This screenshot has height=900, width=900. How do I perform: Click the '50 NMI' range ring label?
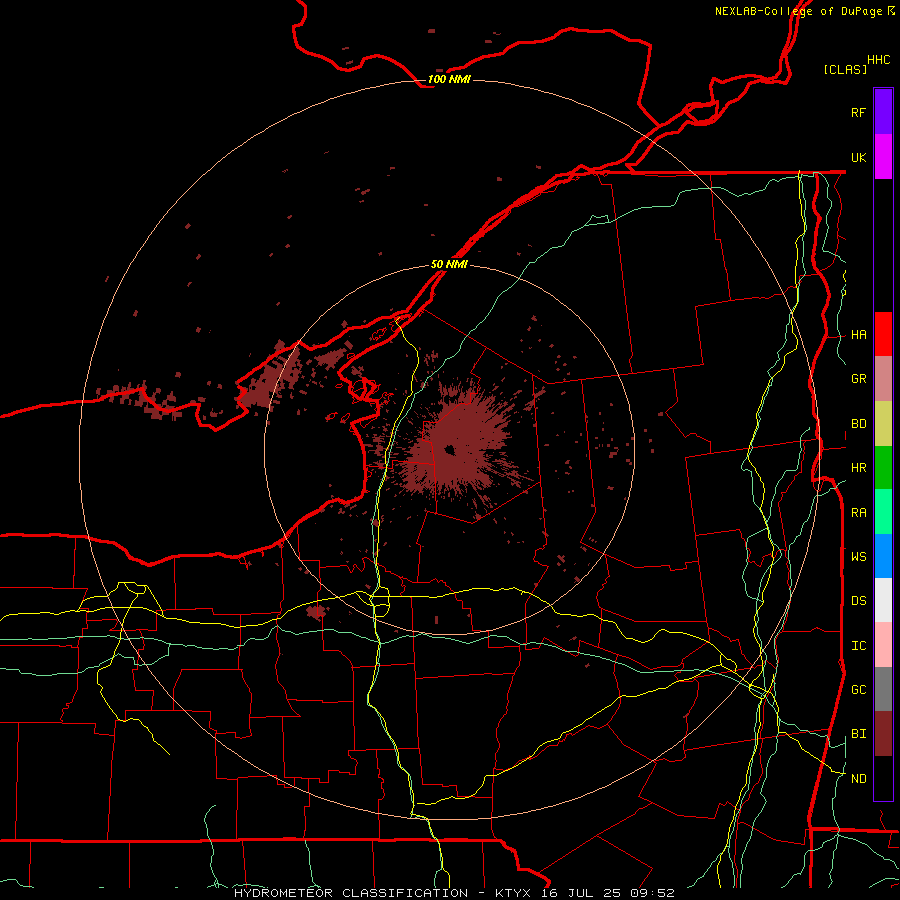coord(449,264)
